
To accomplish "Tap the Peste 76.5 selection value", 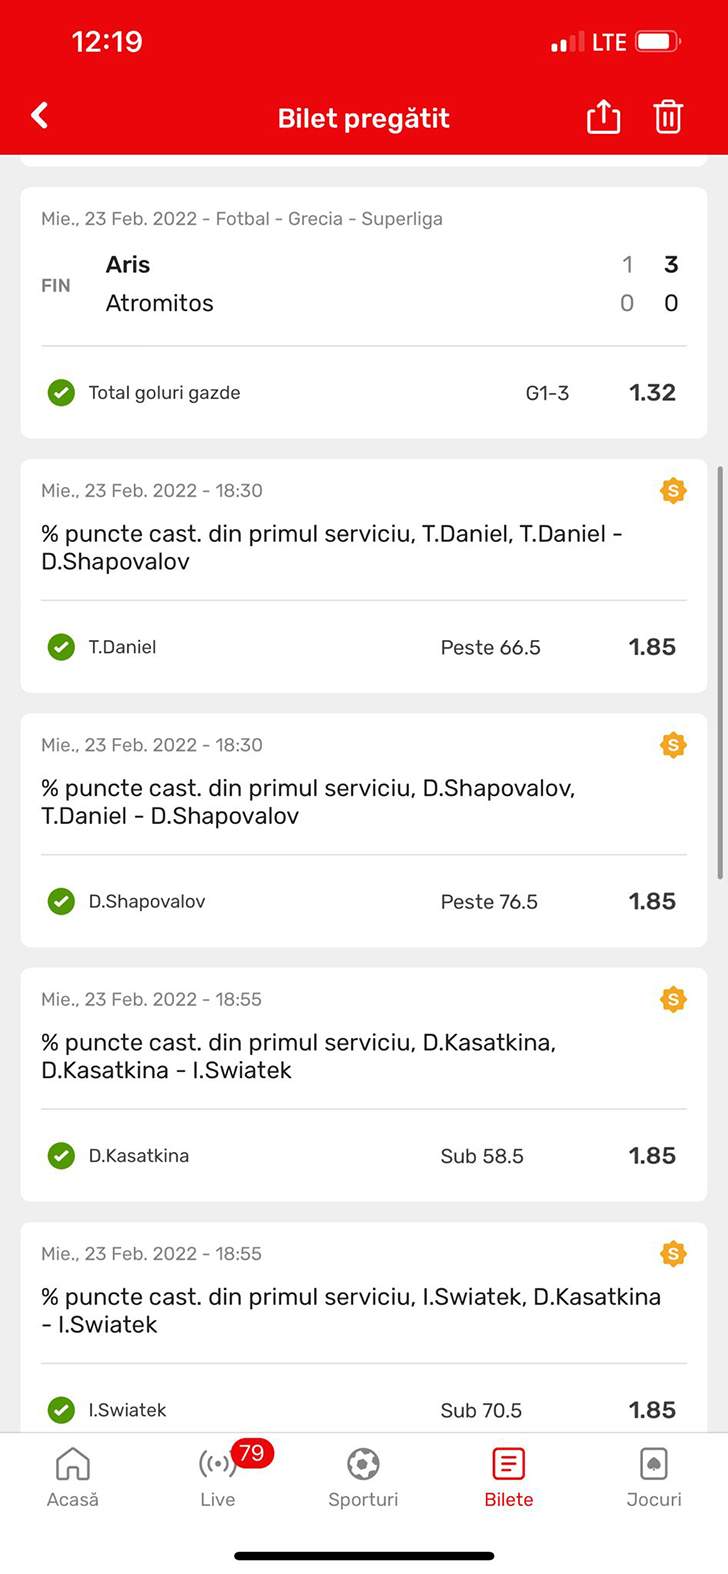I will 489,902.
